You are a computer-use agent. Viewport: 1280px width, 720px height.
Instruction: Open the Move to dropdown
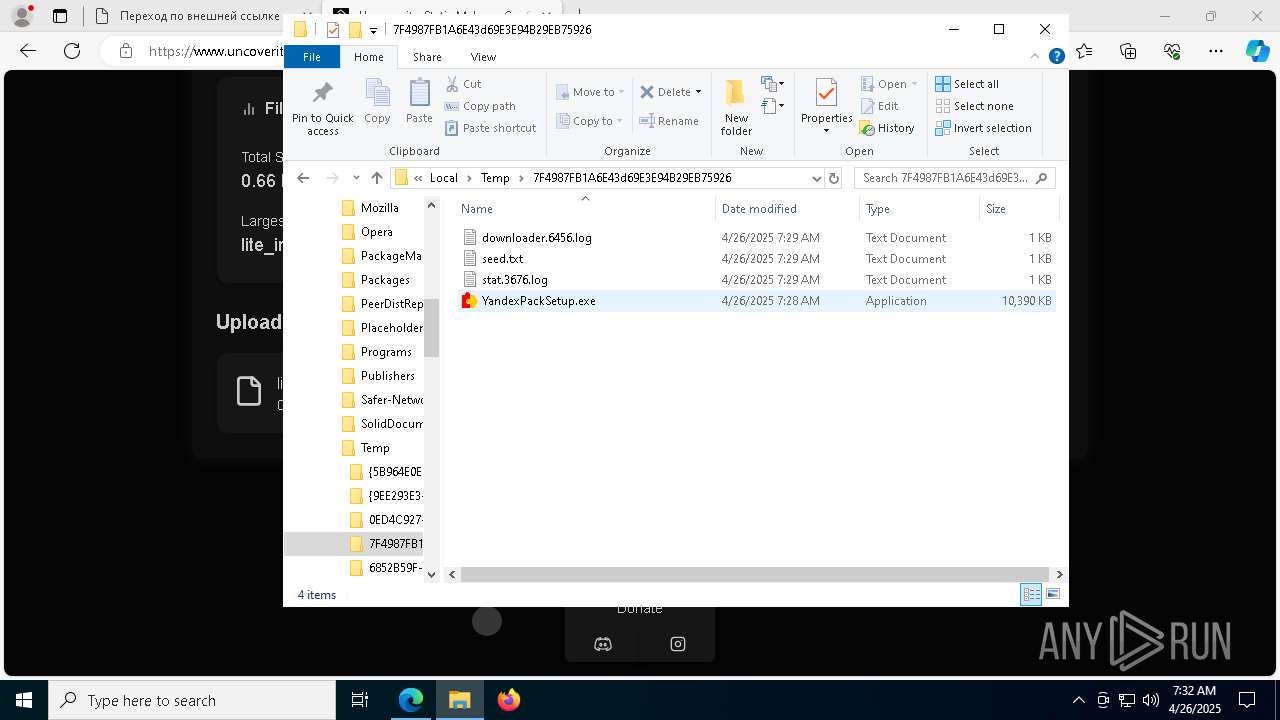pos(590,92)
